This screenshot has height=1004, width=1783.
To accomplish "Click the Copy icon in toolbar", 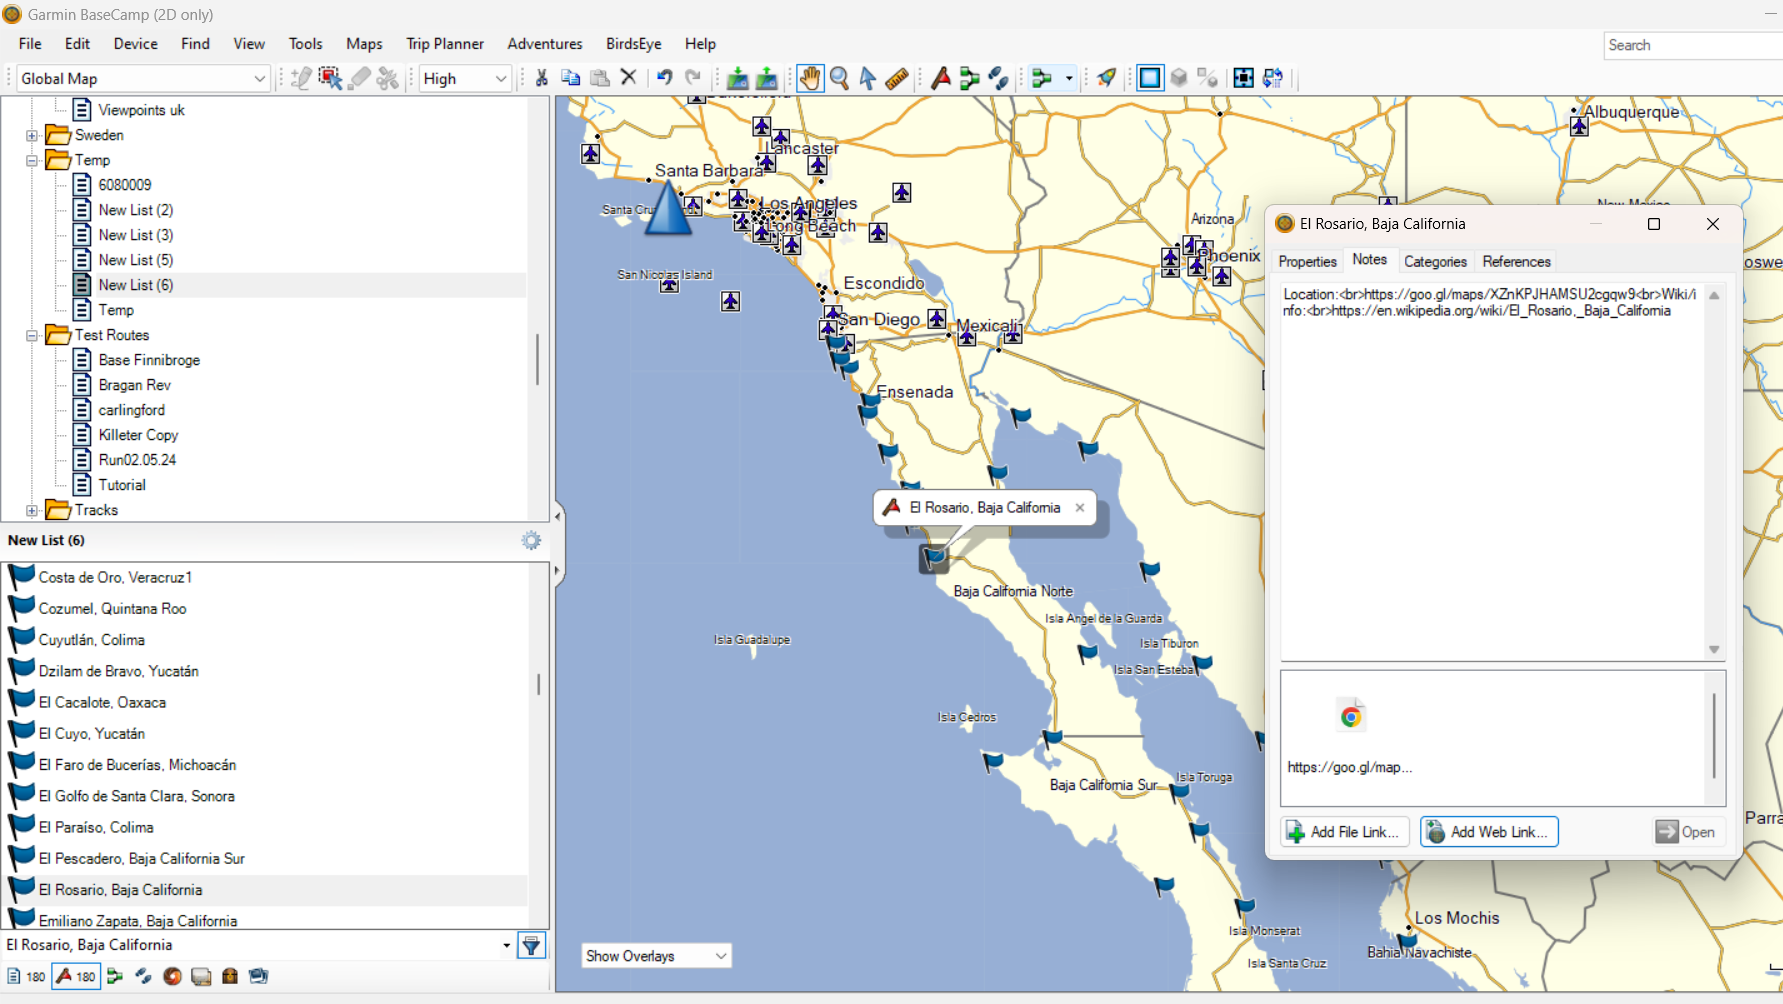I will pos(571,78).
